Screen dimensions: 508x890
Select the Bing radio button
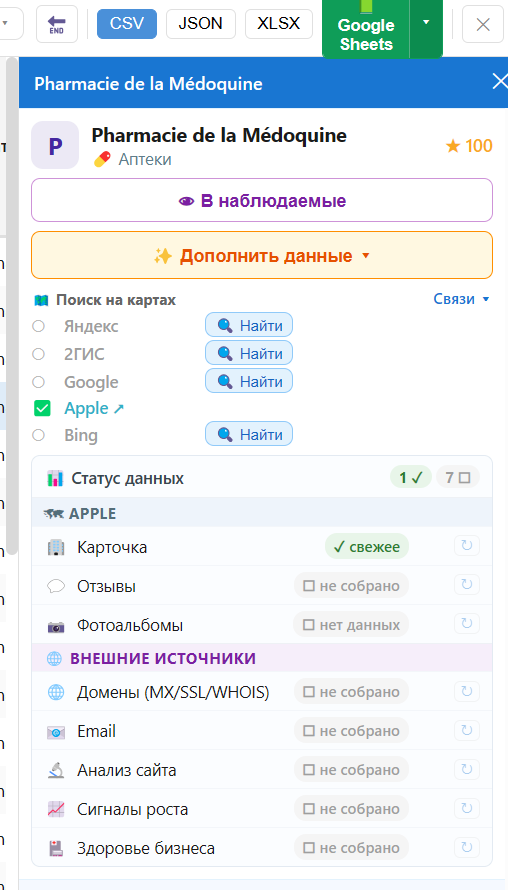tap(38, 435)
